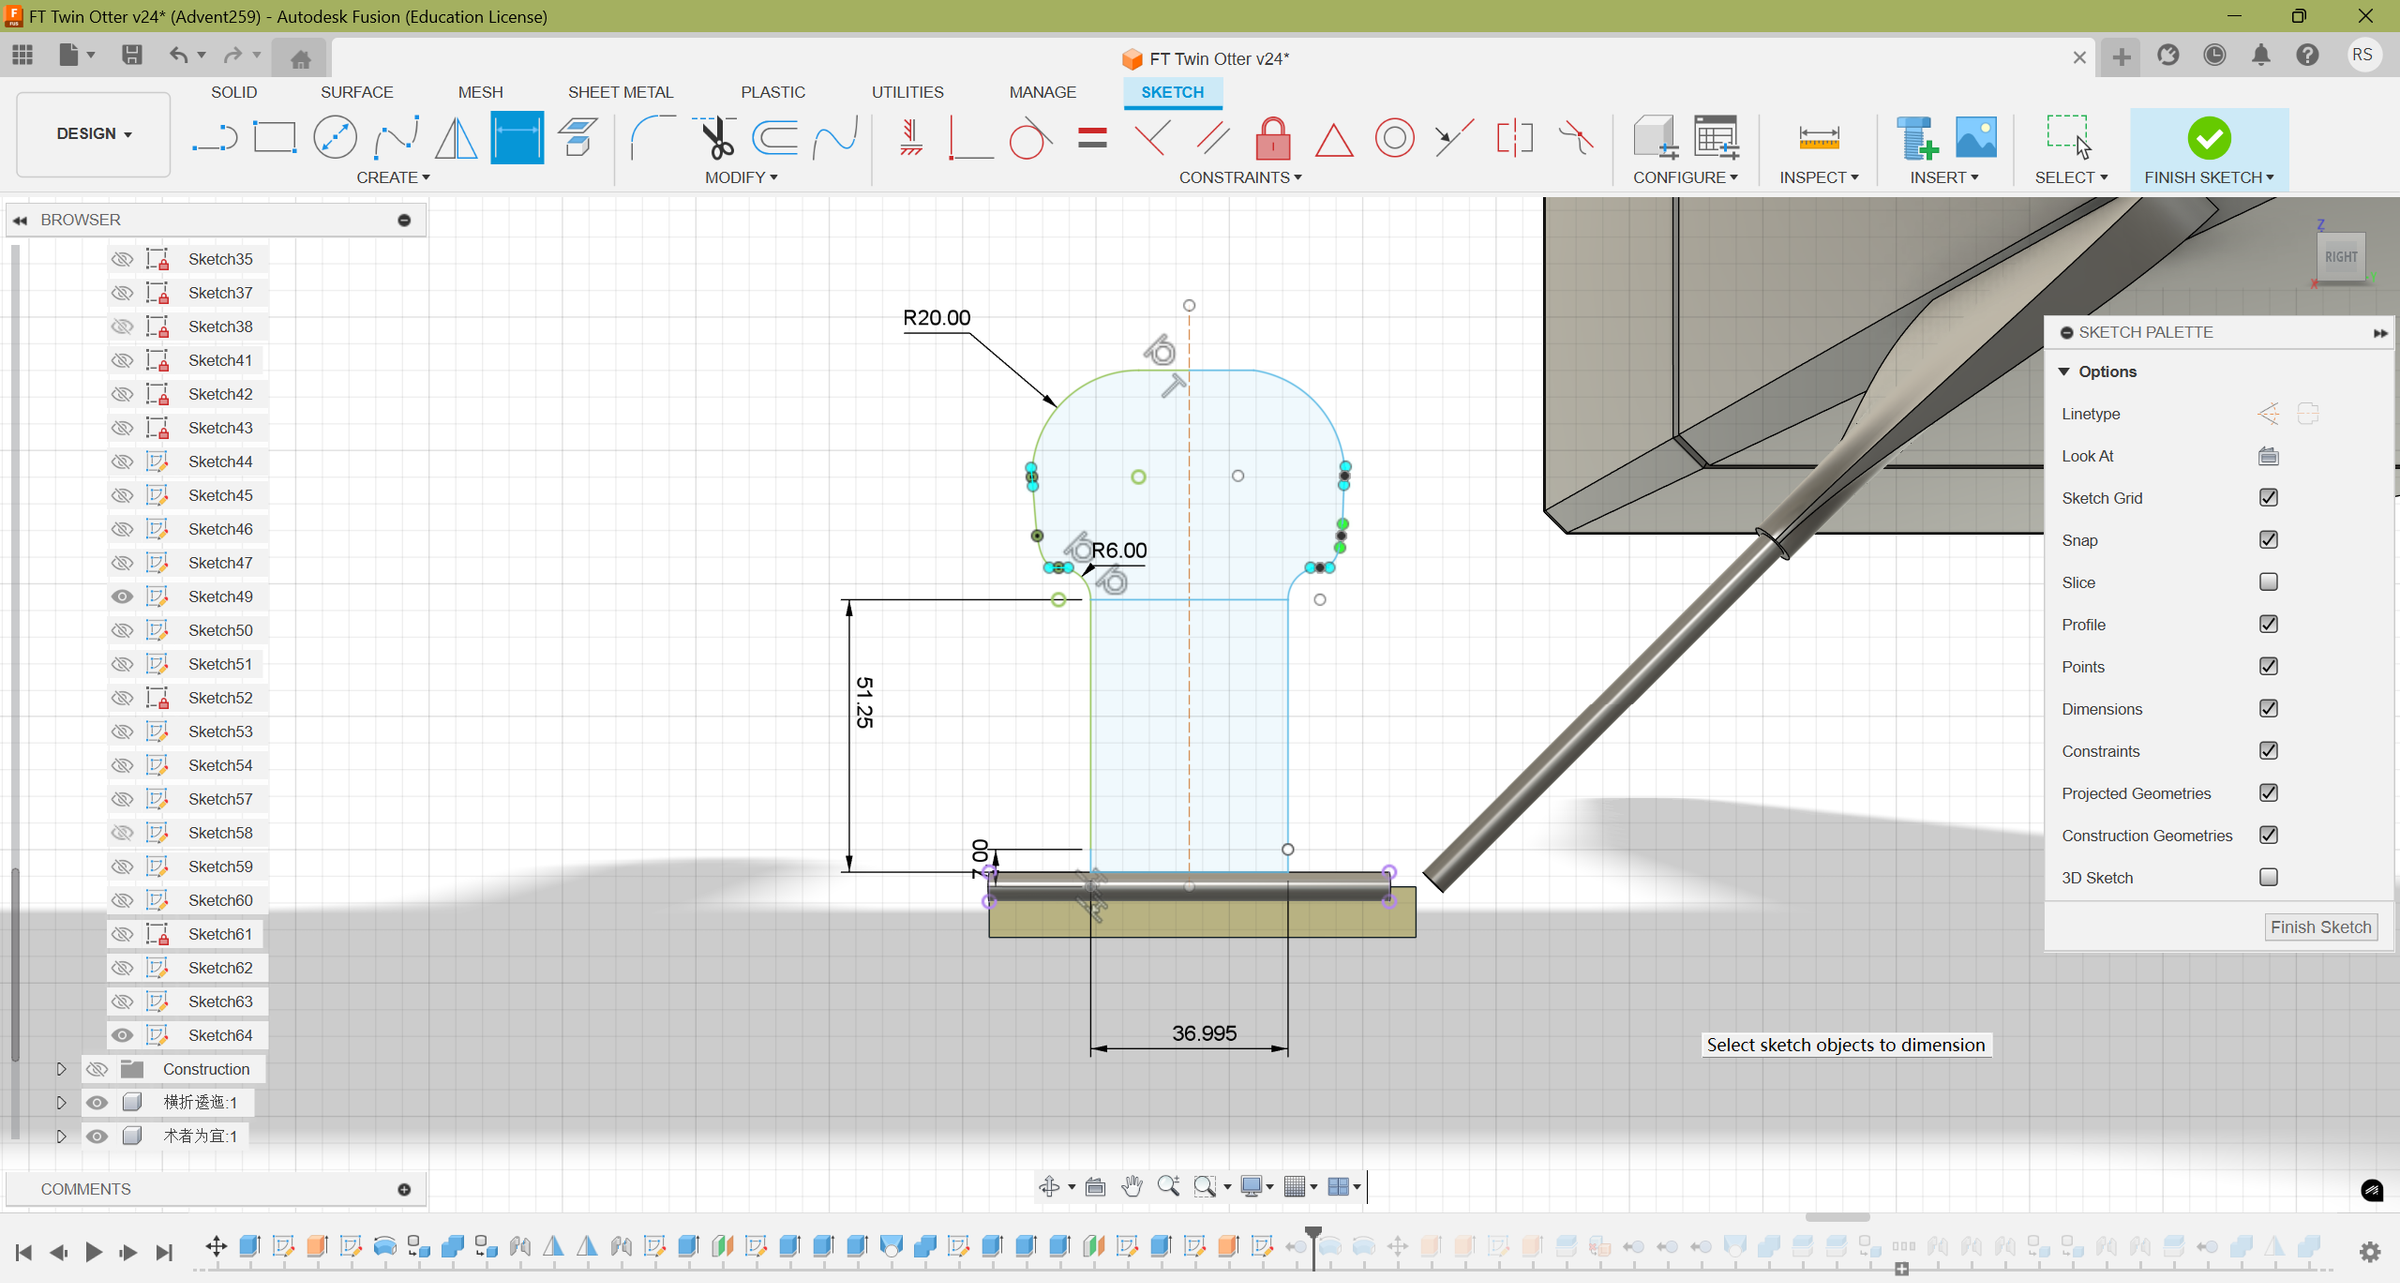Click the Finish Sketch button
Screen dimensions: 2400x1283
point(2321,927)
